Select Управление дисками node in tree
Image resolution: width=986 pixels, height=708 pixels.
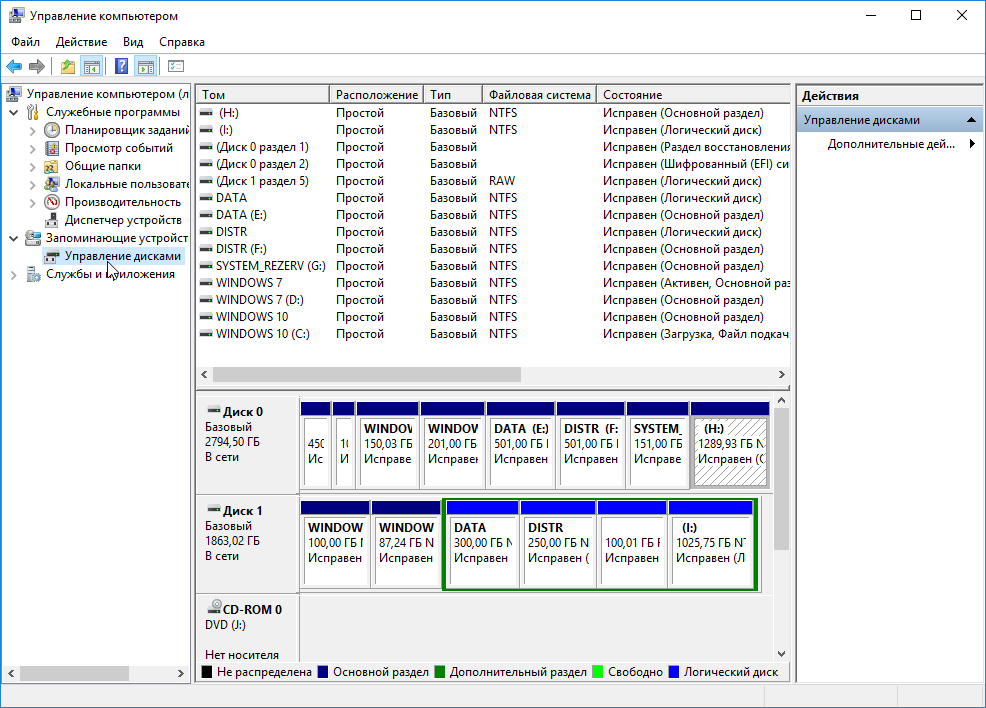pyautogui.click(x=114, y=256)
